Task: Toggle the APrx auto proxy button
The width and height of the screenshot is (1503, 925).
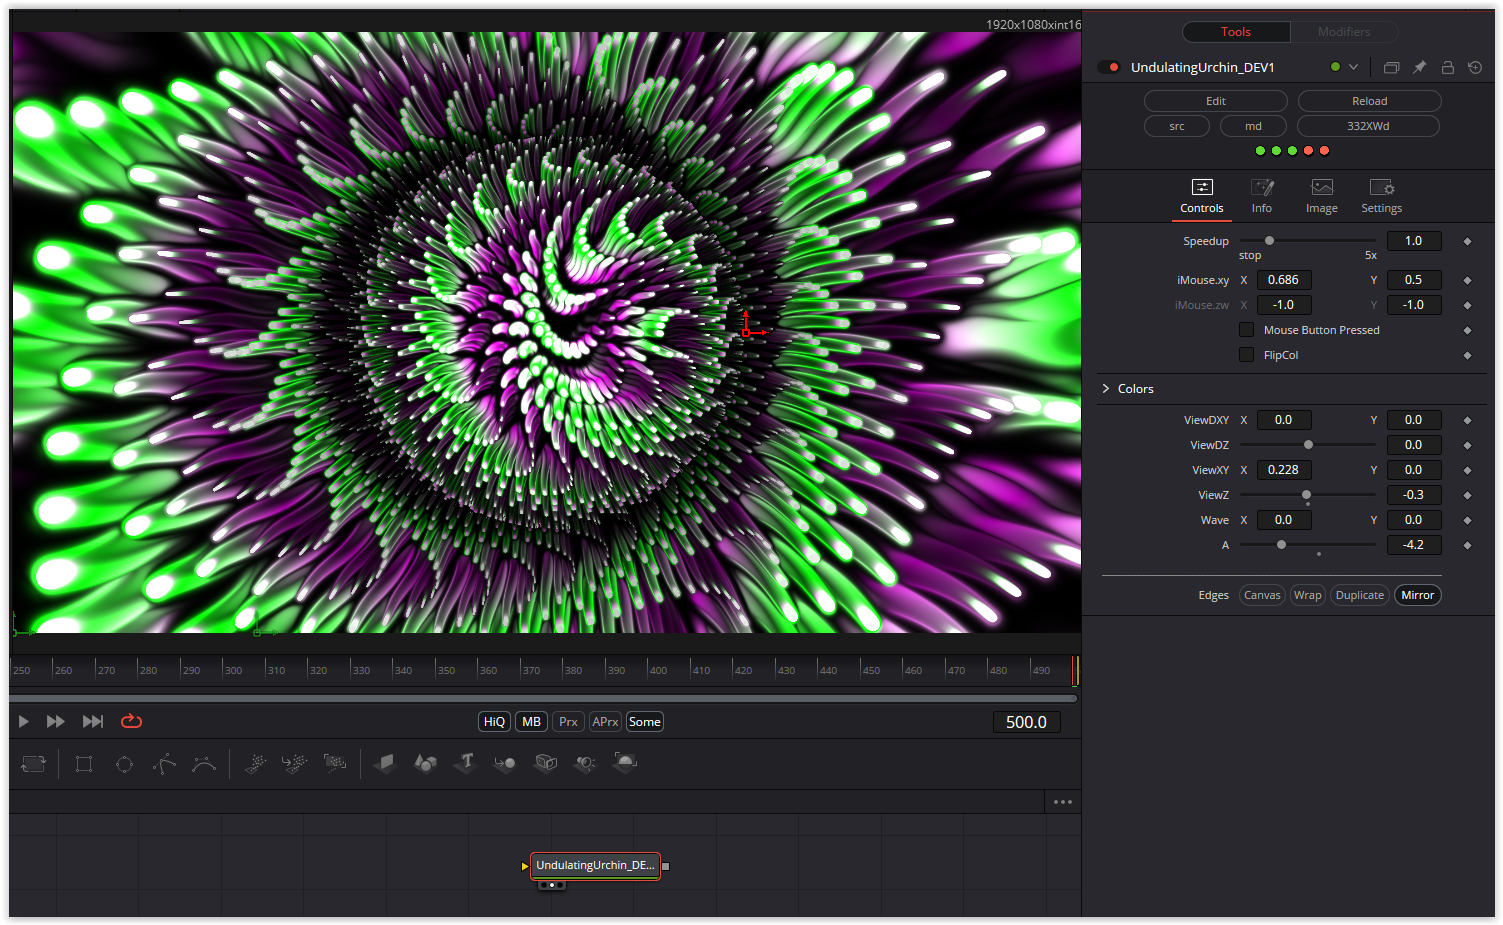Action: (x=605, y=722)
